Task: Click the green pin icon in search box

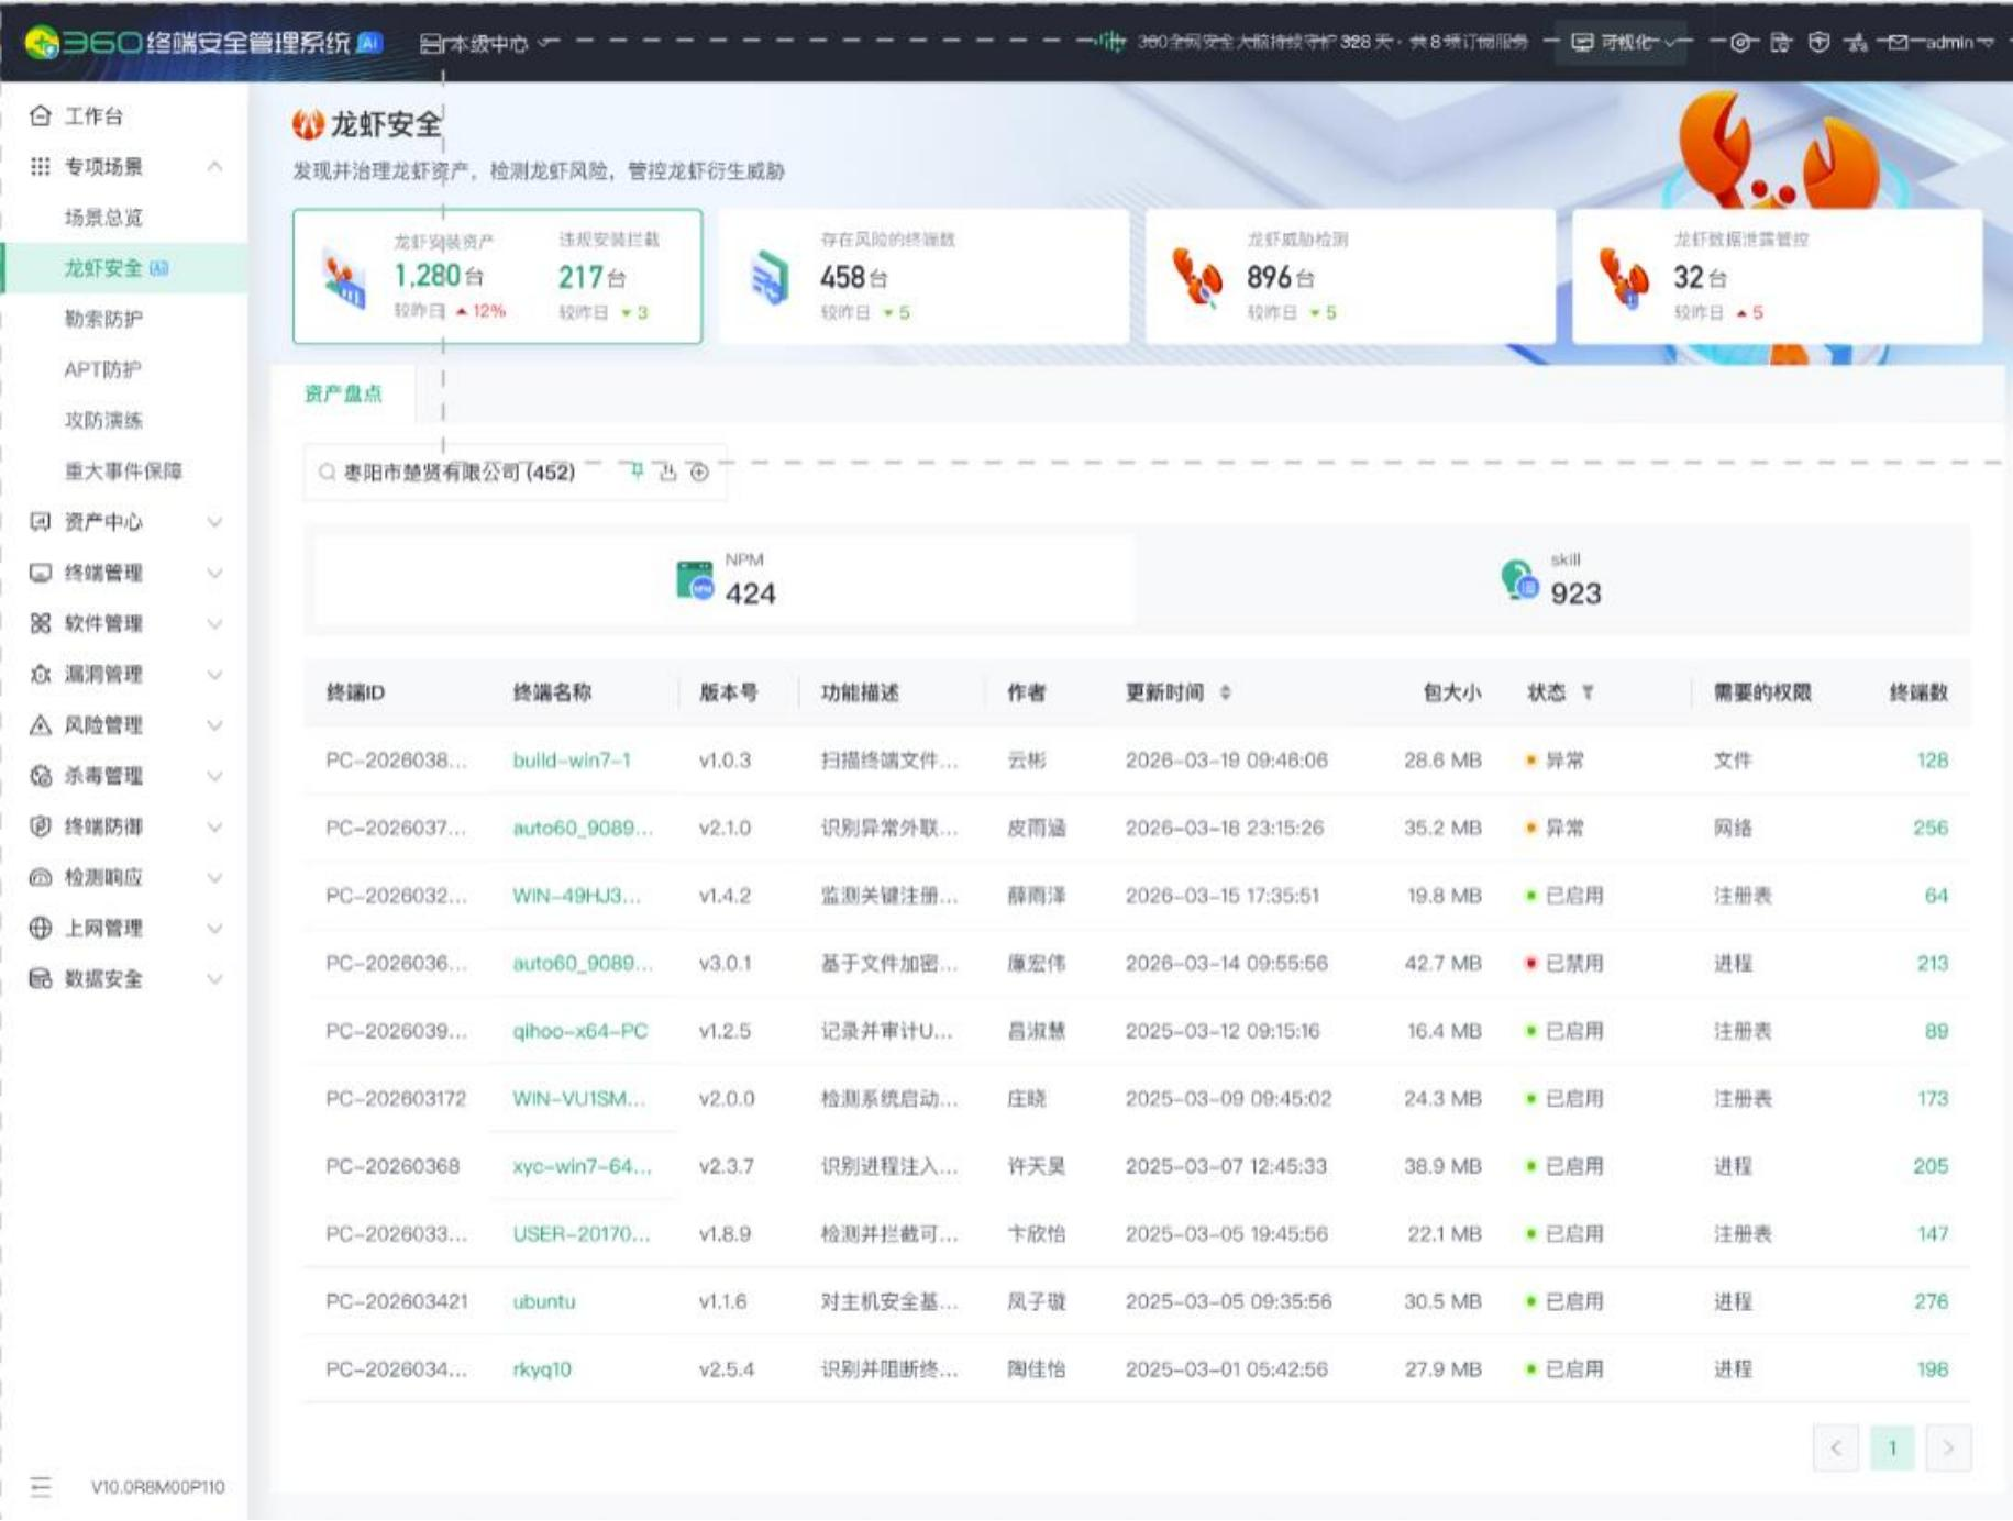Action: pos(636,471)
